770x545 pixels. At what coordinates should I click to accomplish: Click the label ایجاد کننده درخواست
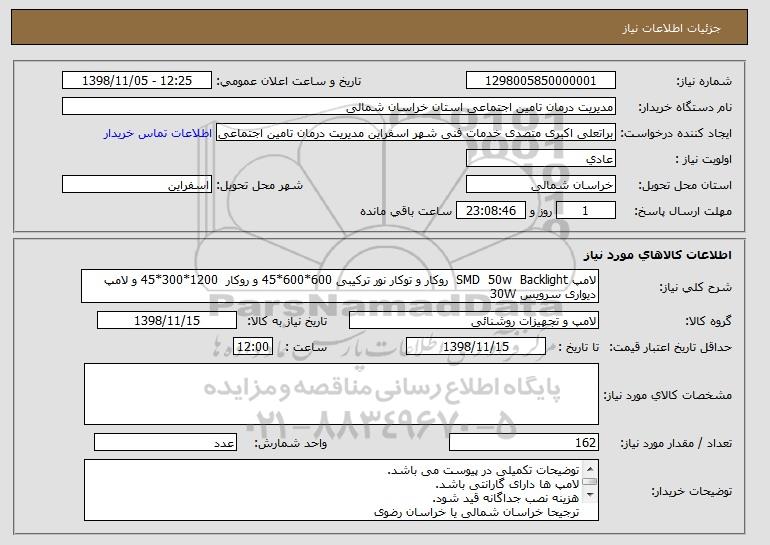[676, 133]
